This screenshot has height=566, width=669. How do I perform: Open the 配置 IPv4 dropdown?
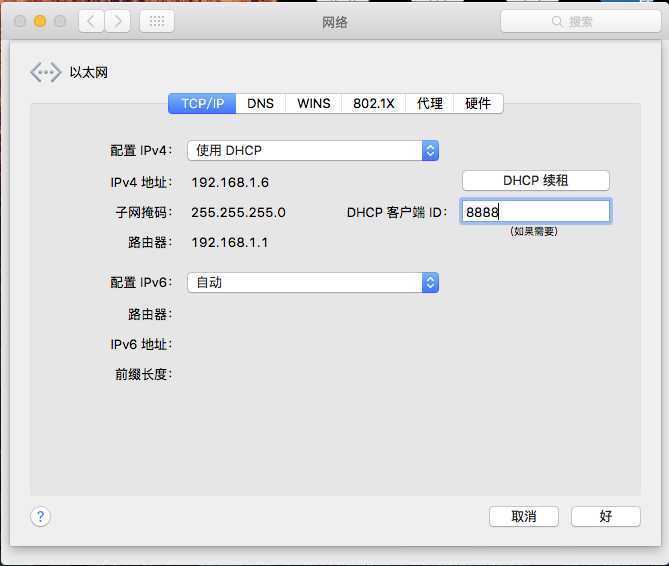(313, 151)
